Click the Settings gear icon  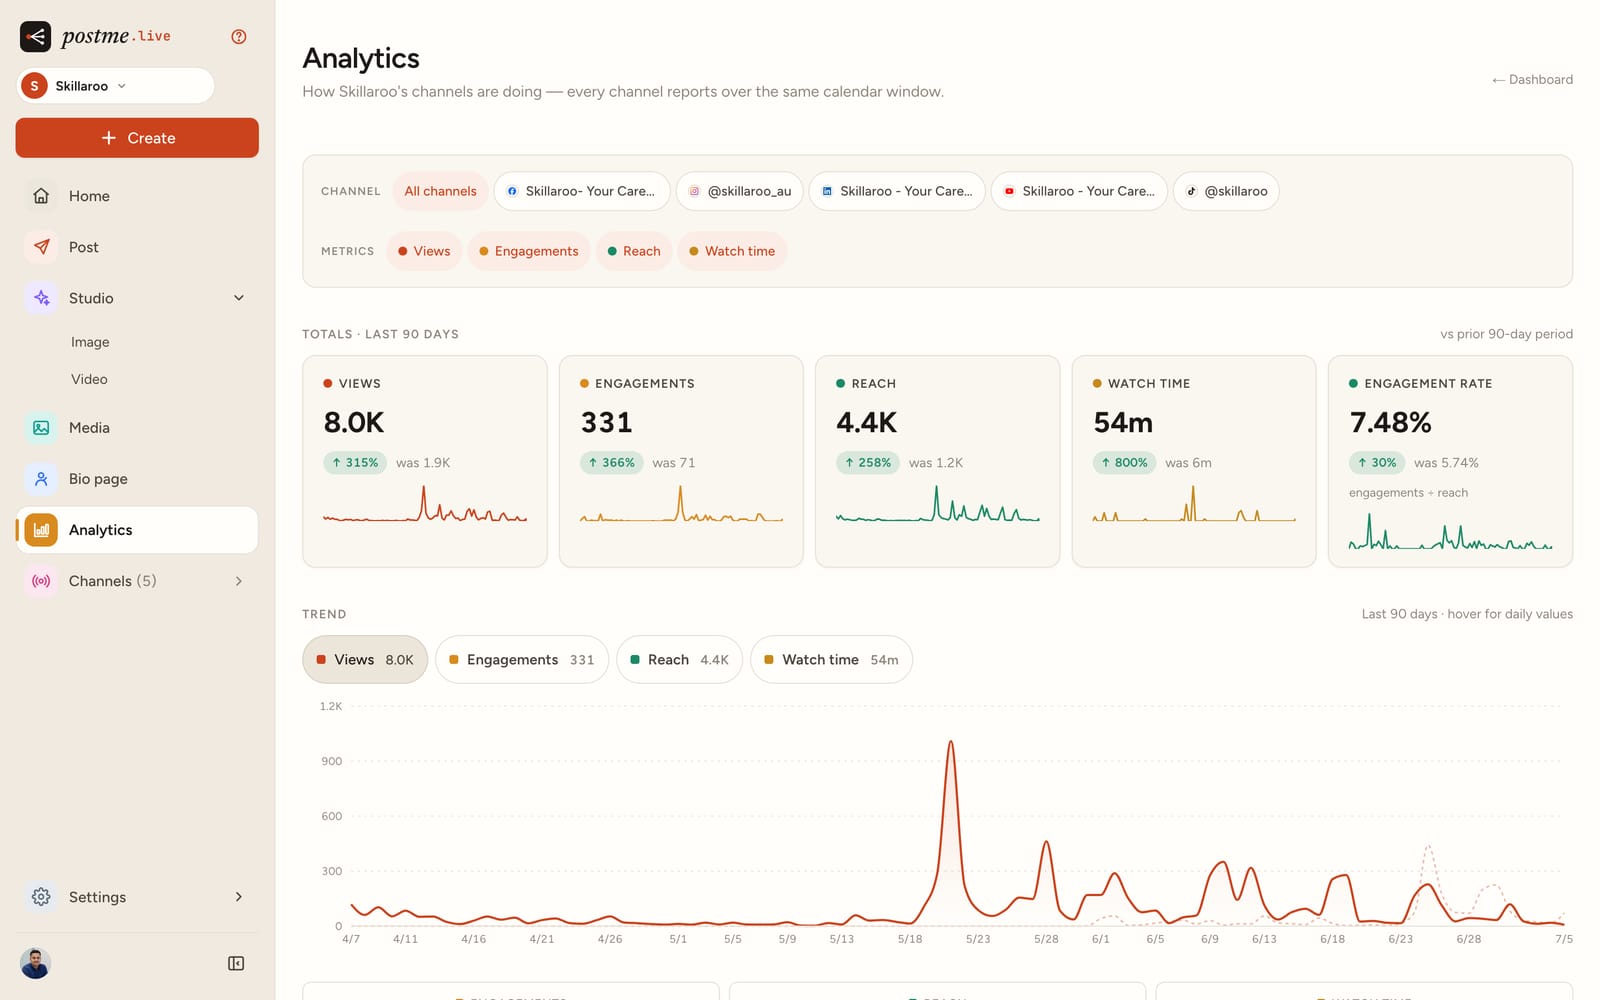[41, 897]
